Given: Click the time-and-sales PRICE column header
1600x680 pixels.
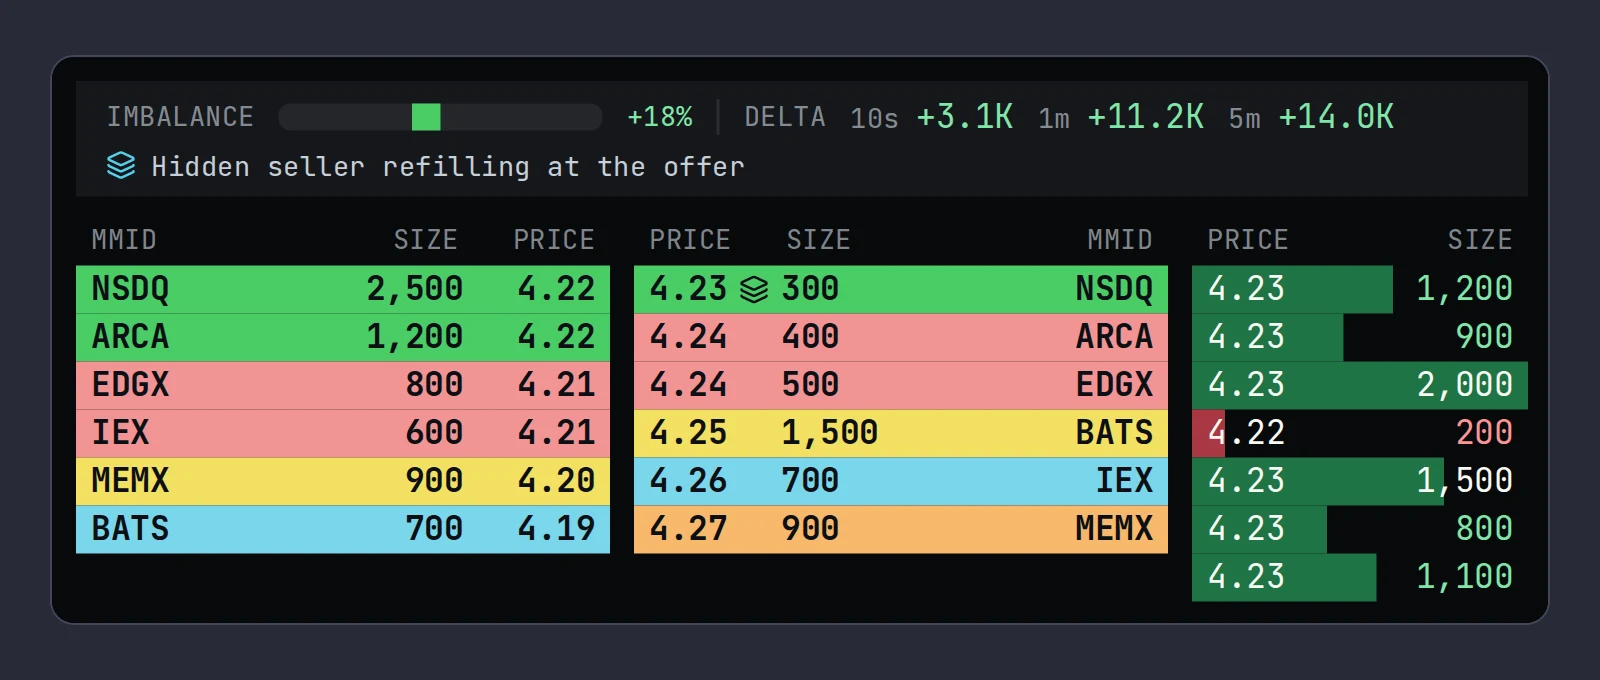Looking at the screenshot, I should click(x=1248, y=240).
